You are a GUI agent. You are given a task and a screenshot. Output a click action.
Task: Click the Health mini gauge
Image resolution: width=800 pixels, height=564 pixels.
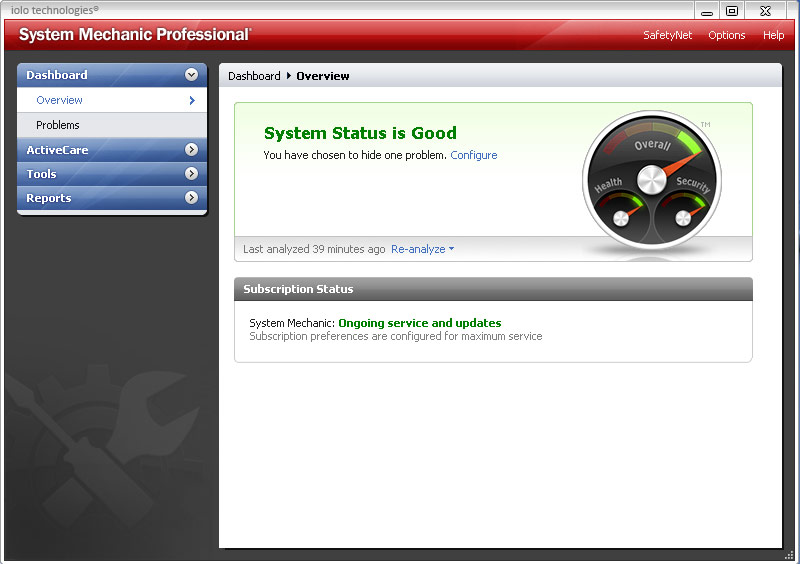coord(621,216)
